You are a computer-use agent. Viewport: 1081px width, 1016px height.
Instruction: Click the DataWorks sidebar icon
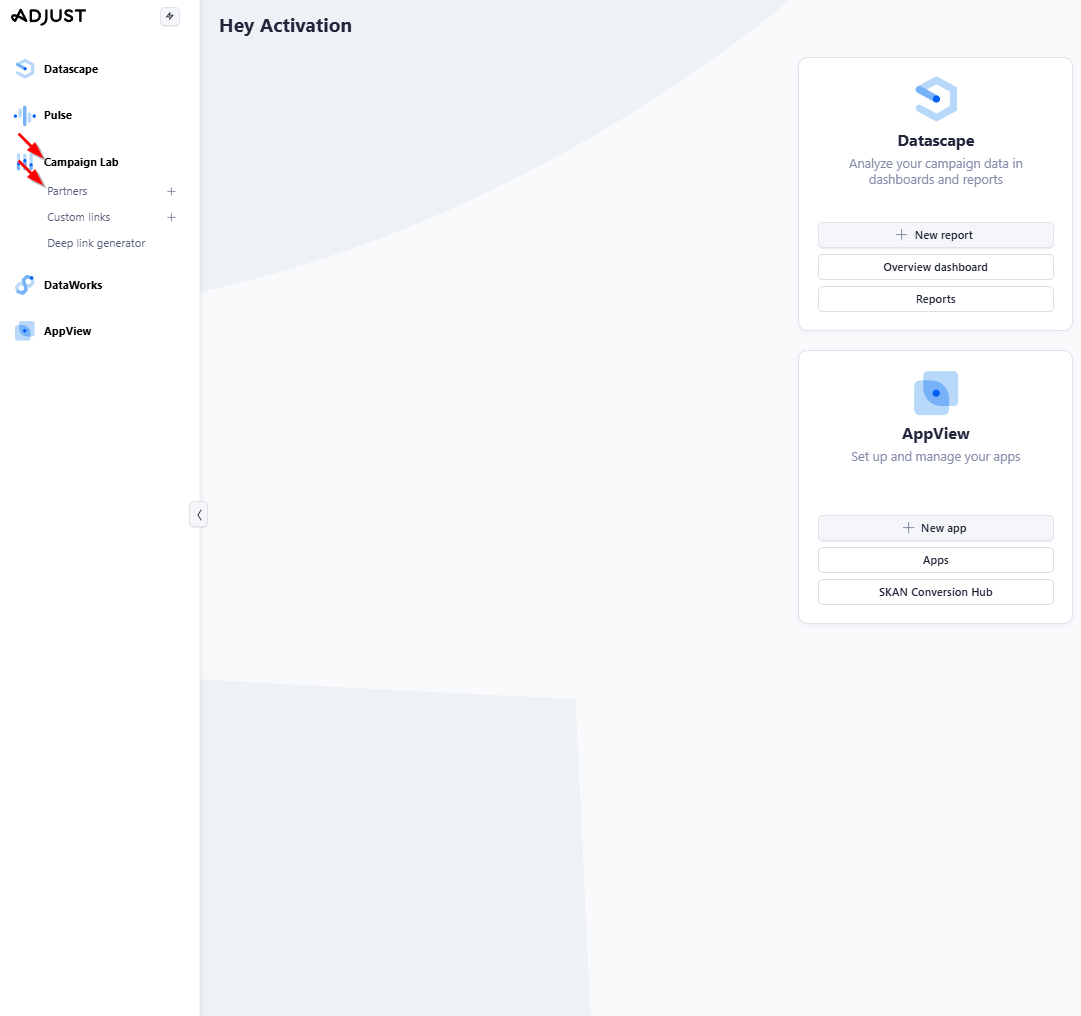pos(25,285)
